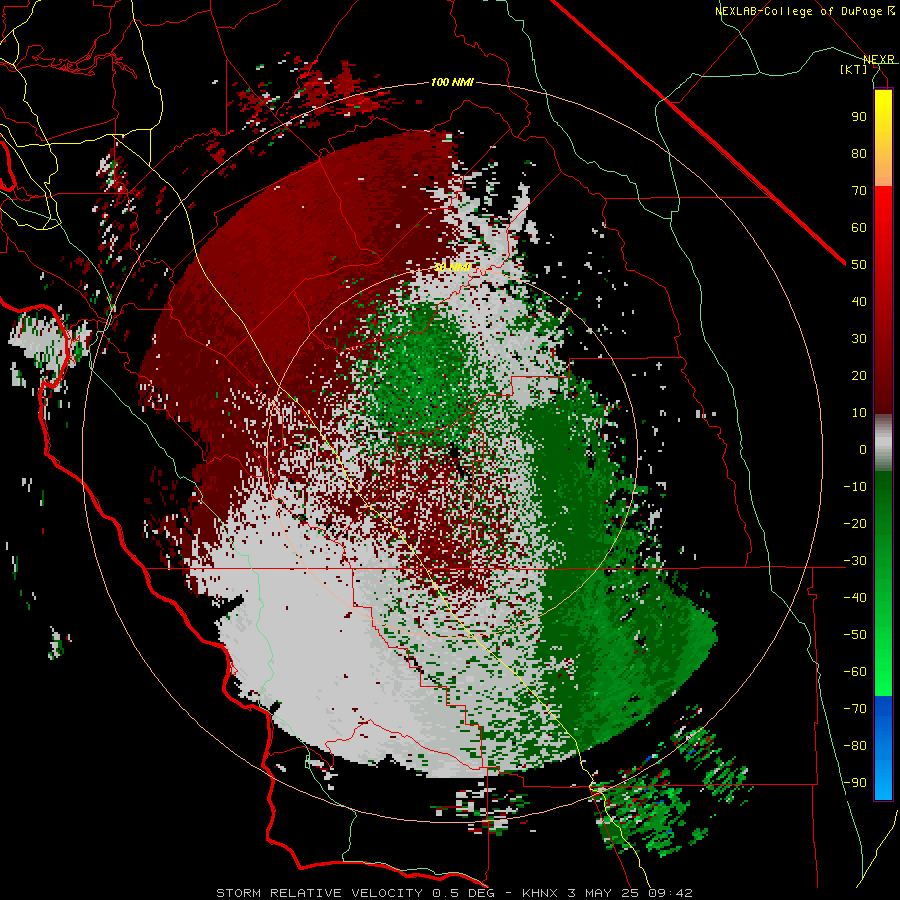Click the -90 value on the velocity scale
900x900 pixels.
tap(855, 783)
